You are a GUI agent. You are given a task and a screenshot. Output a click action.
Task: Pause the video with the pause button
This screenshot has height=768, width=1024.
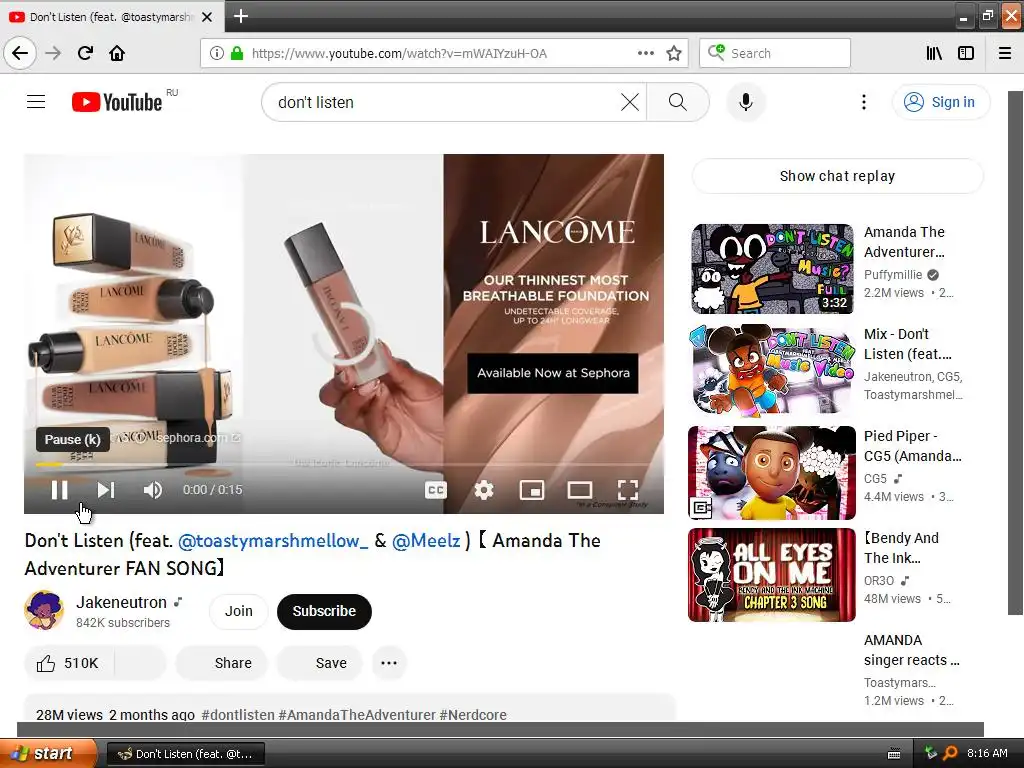[x=59, y=490]
